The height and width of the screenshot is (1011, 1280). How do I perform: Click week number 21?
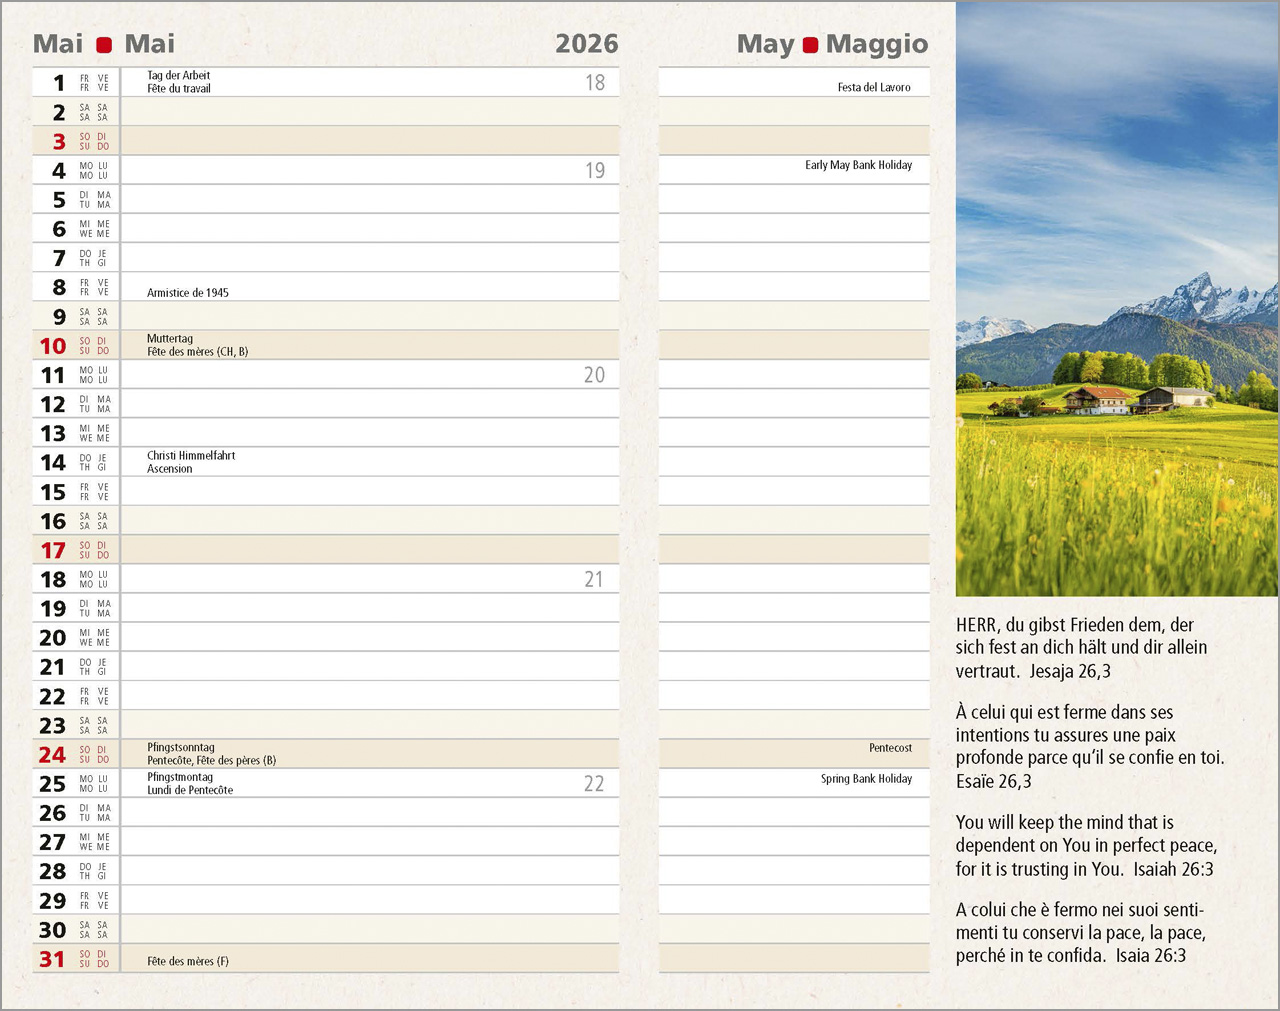coord(594,580)
